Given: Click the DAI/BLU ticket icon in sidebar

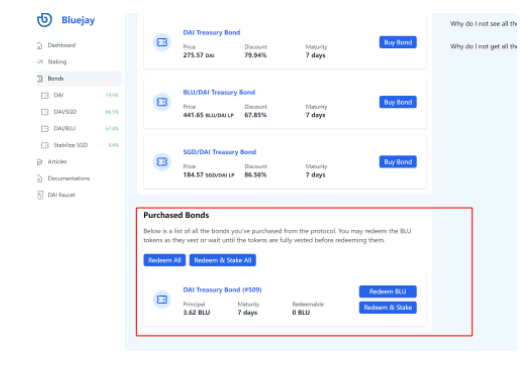Looking at the screenshot, I should (x=45, y=129).
